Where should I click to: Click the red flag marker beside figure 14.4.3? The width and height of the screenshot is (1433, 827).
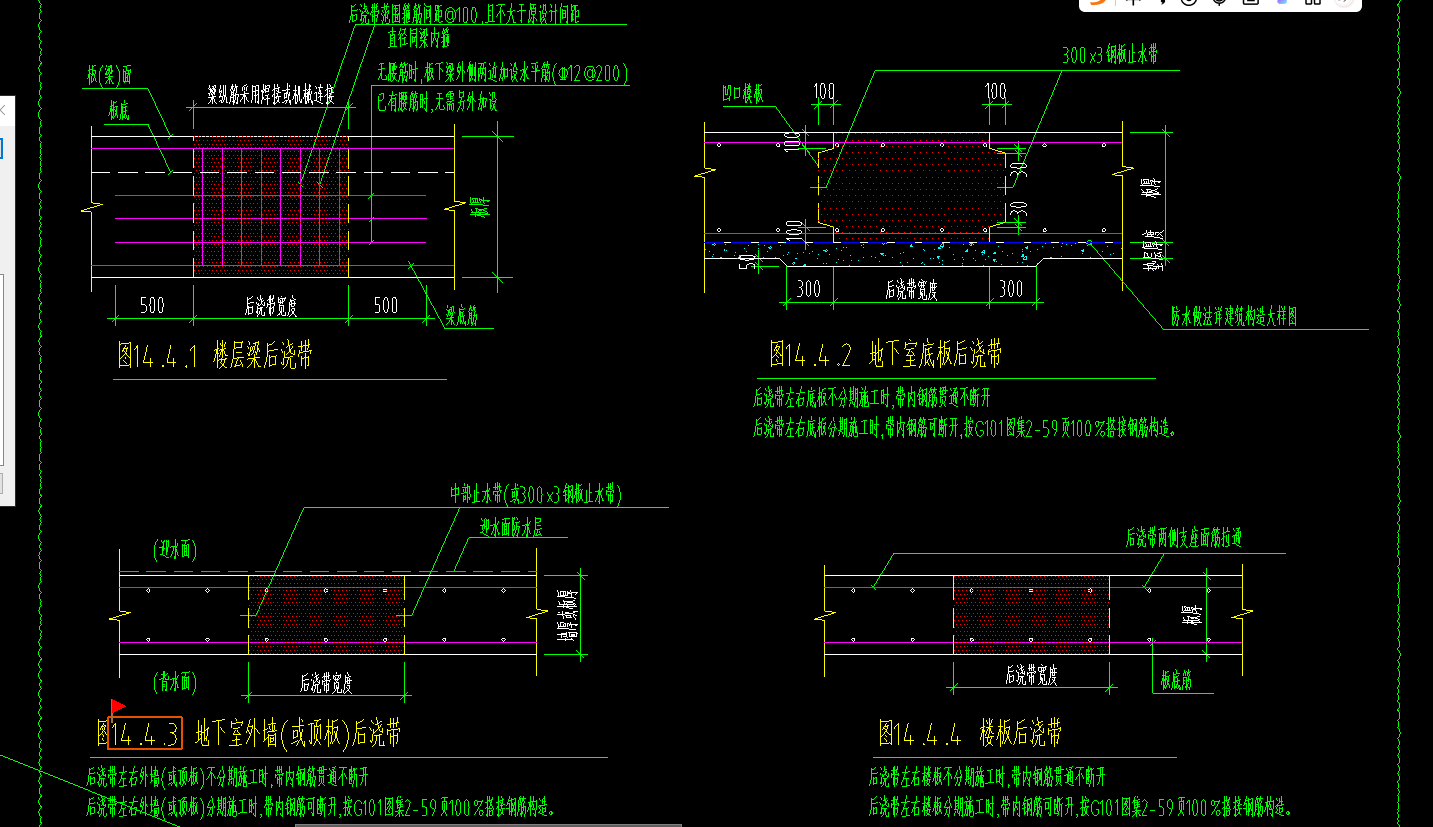tap(118, 707)
